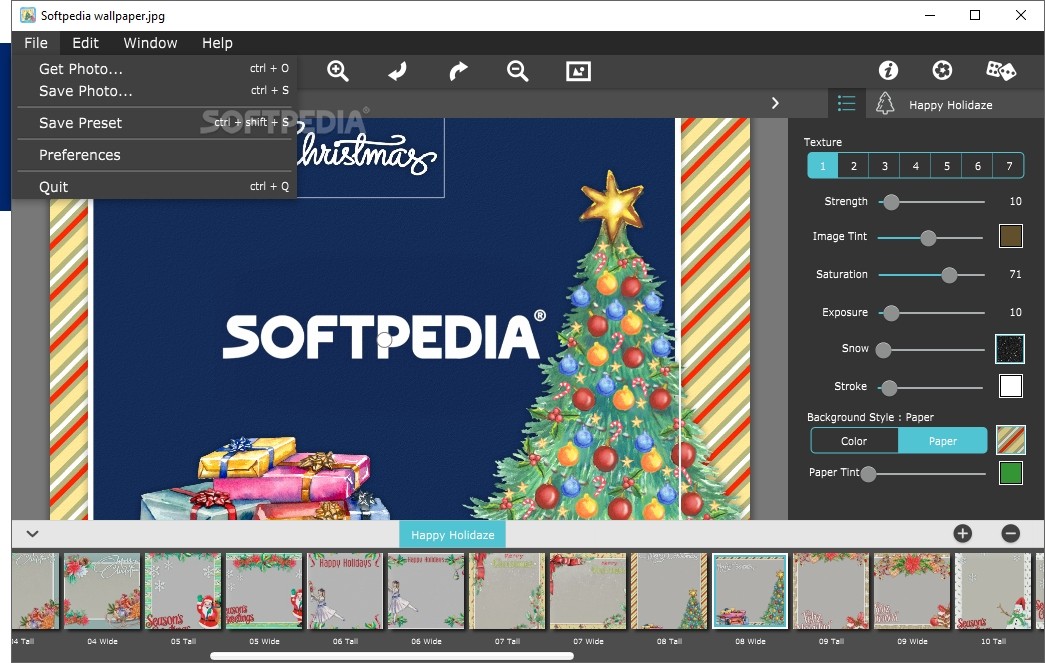This screenshot has height=663, width=1045.
Task: Click the undo arrow icon
Action: [398, 71]
